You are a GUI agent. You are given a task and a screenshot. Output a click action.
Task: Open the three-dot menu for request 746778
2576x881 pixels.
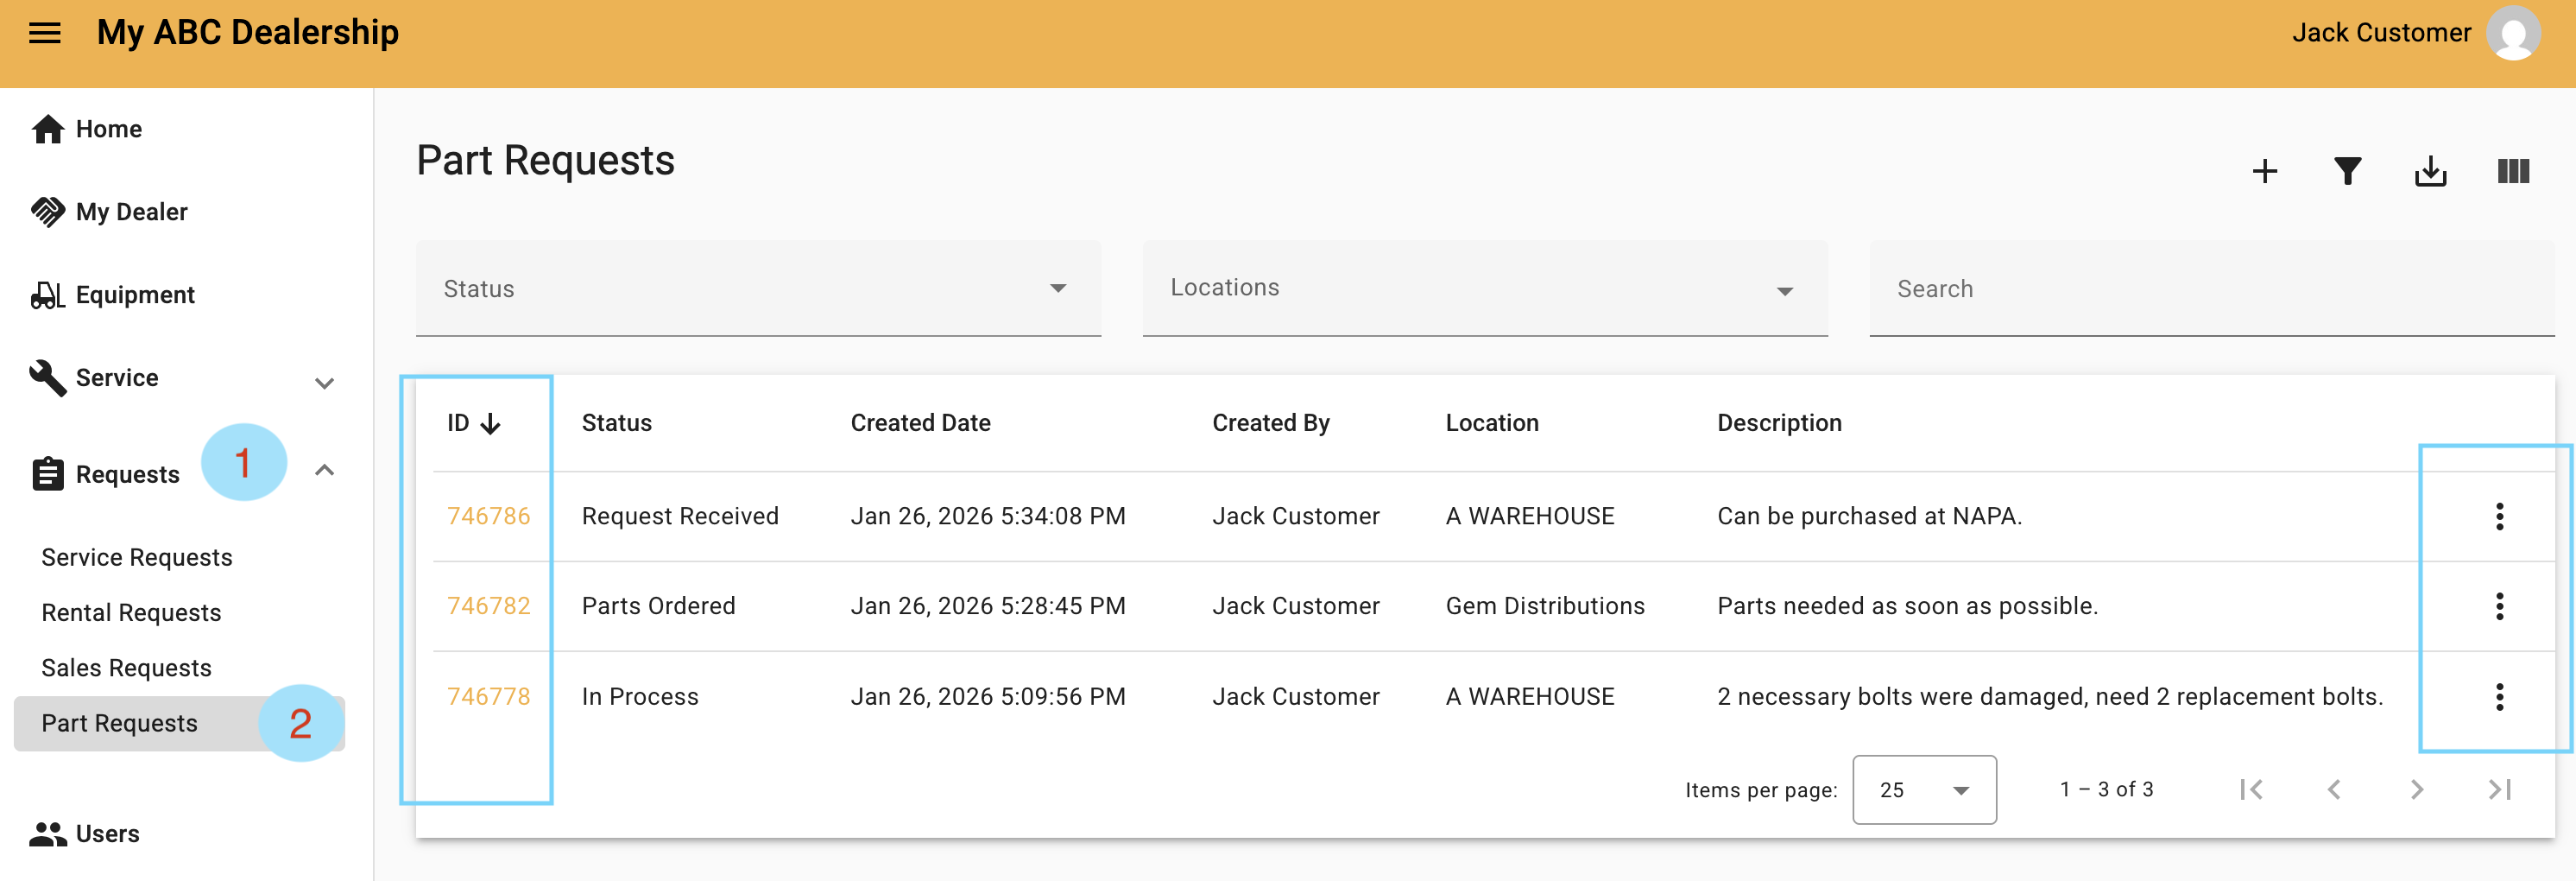(x=2498, y=697)
